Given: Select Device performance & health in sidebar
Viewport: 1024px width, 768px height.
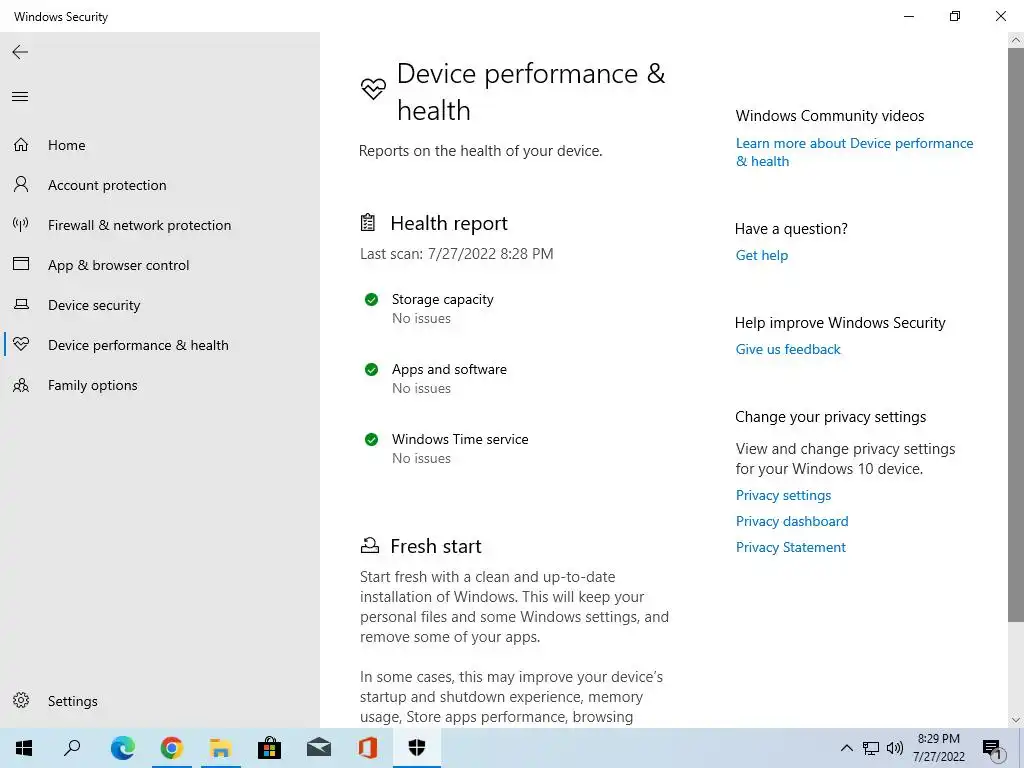Looking at the screenshot, I should 138,345.
